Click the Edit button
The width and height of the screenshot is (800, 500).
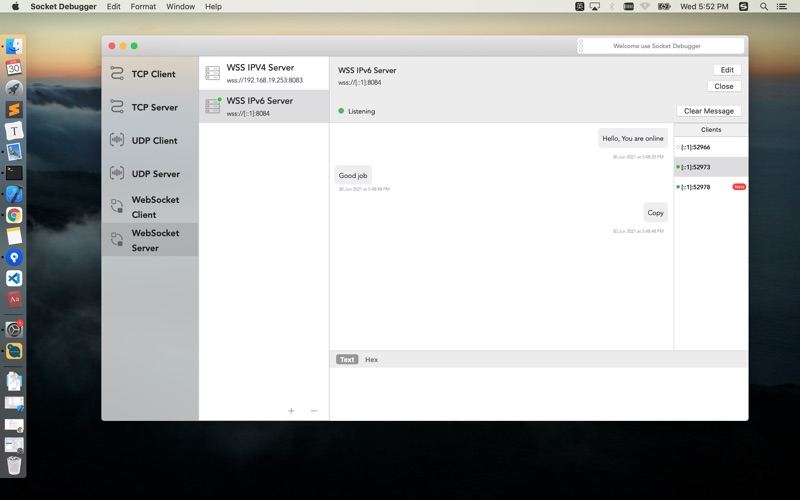[x=727, y=70]
